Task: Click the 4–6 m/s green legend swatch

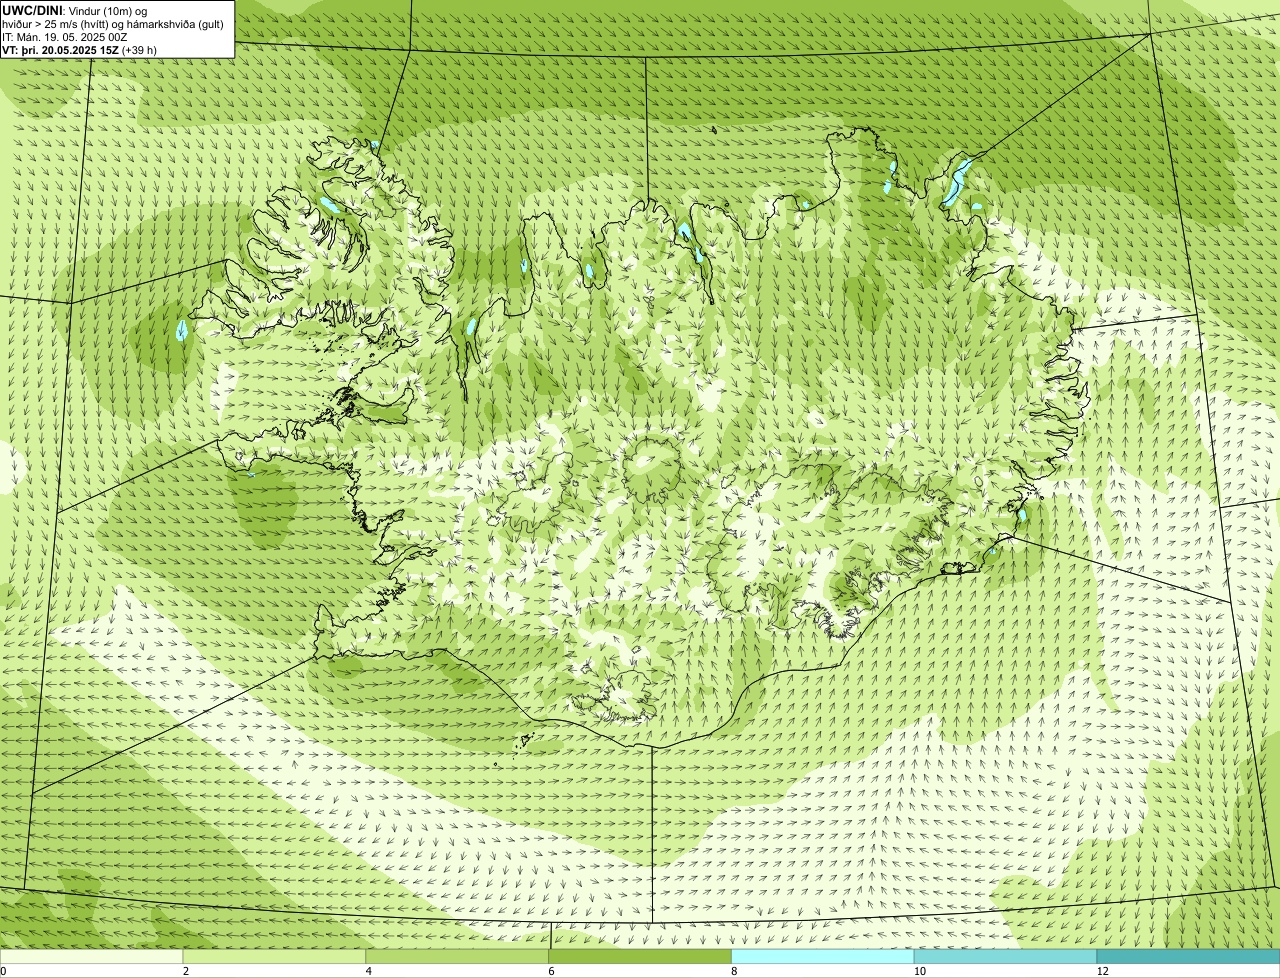Action: 457,956
